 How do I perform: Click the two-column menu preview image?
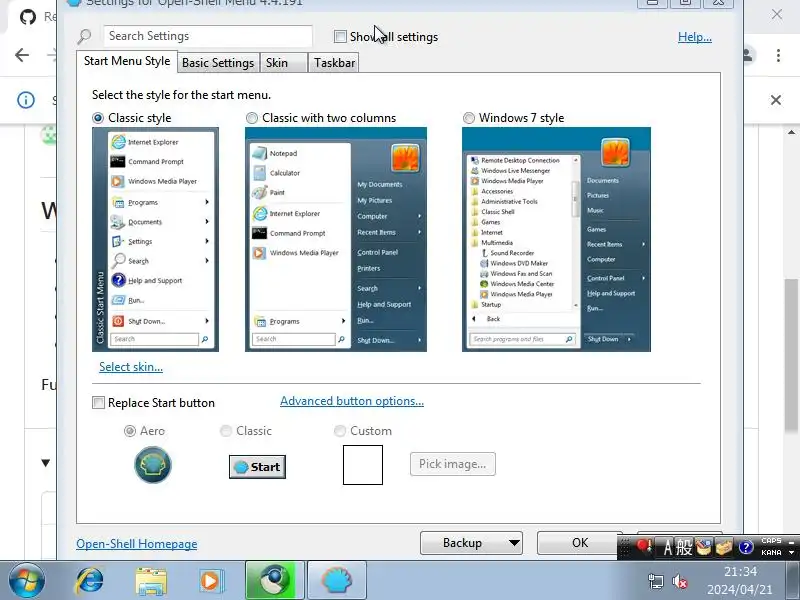coord(336,239)
